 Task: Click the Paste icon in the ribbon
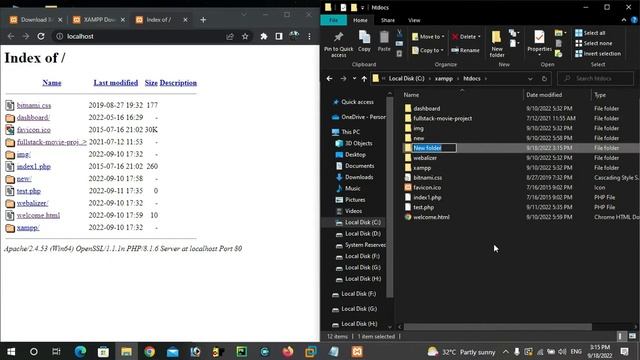point(384,41)
